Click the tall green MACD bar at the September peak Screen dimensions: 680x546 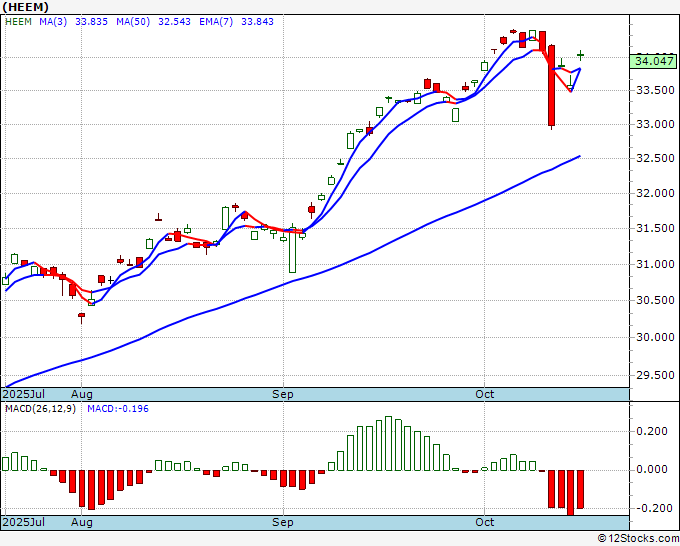coord(389,444)
